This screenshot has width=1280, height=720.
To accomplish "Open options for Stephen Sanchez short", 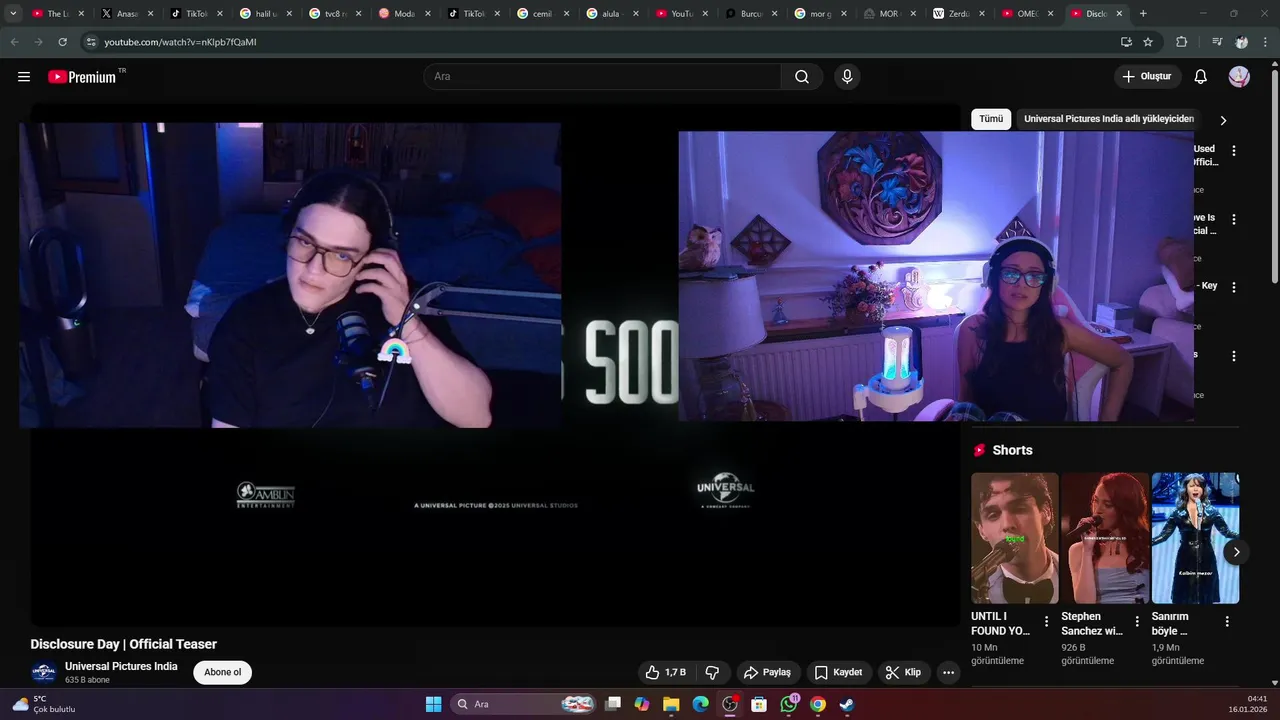I will pyautogui.click(x=1137, y=622).
